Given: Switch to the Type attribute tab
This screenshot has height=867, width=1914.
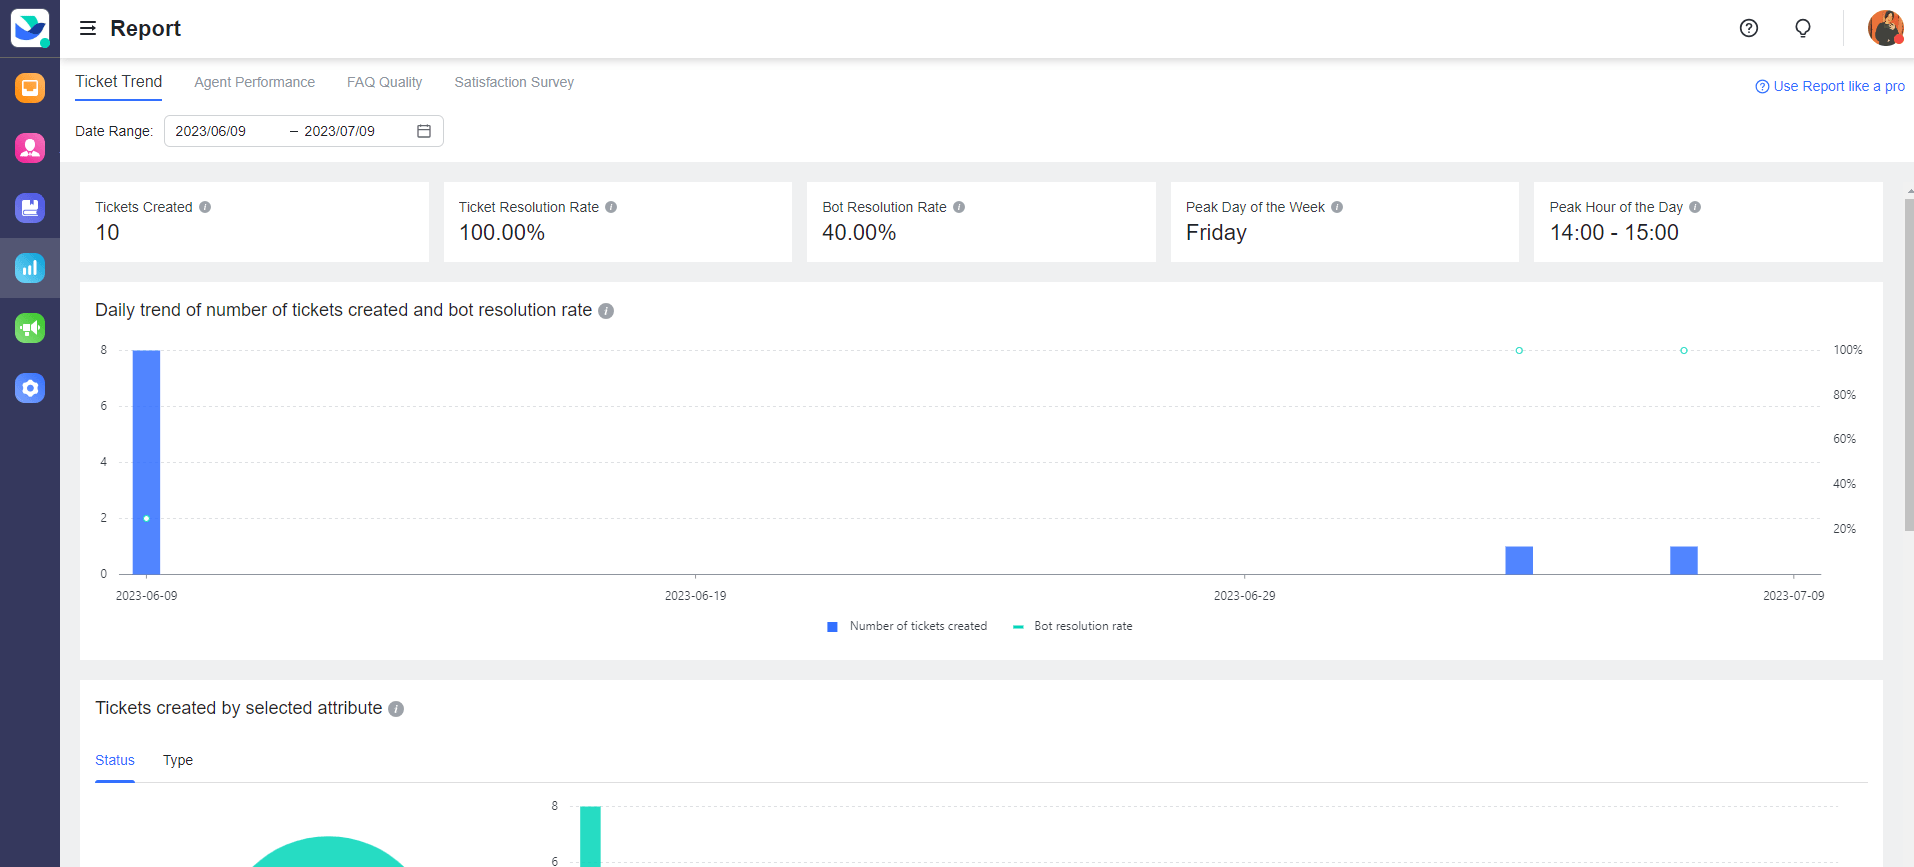Looking at the screenshot, I should [x=178, y=760].
